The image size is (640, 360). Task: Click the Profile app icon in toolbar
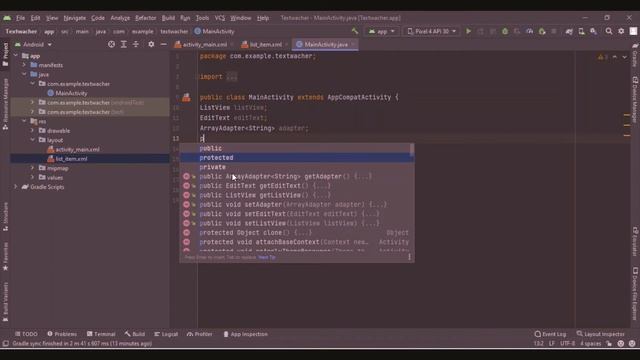[x=529, y=31]
